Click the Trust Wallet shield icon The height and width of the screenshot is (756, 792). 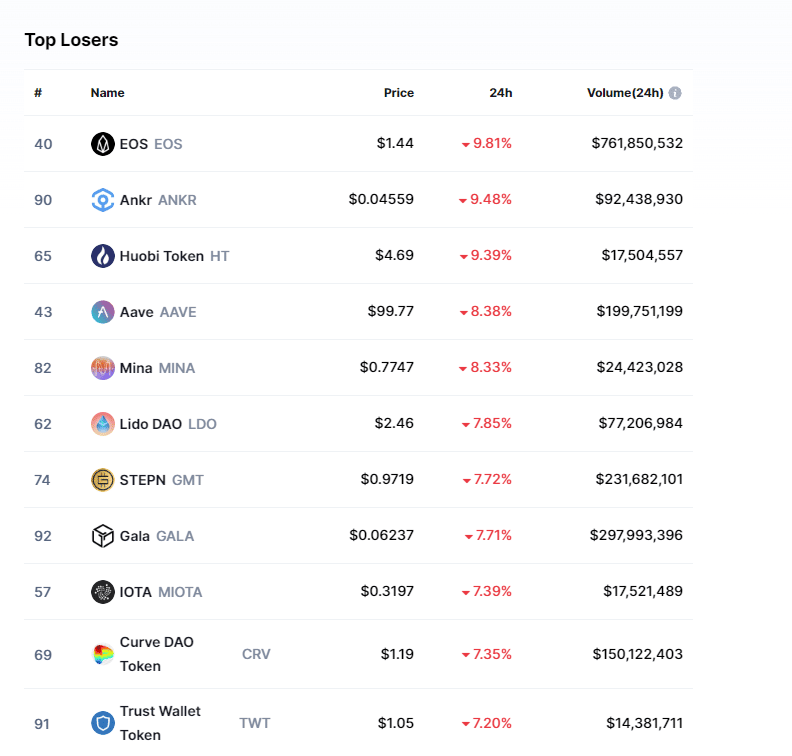pos(103,723)
